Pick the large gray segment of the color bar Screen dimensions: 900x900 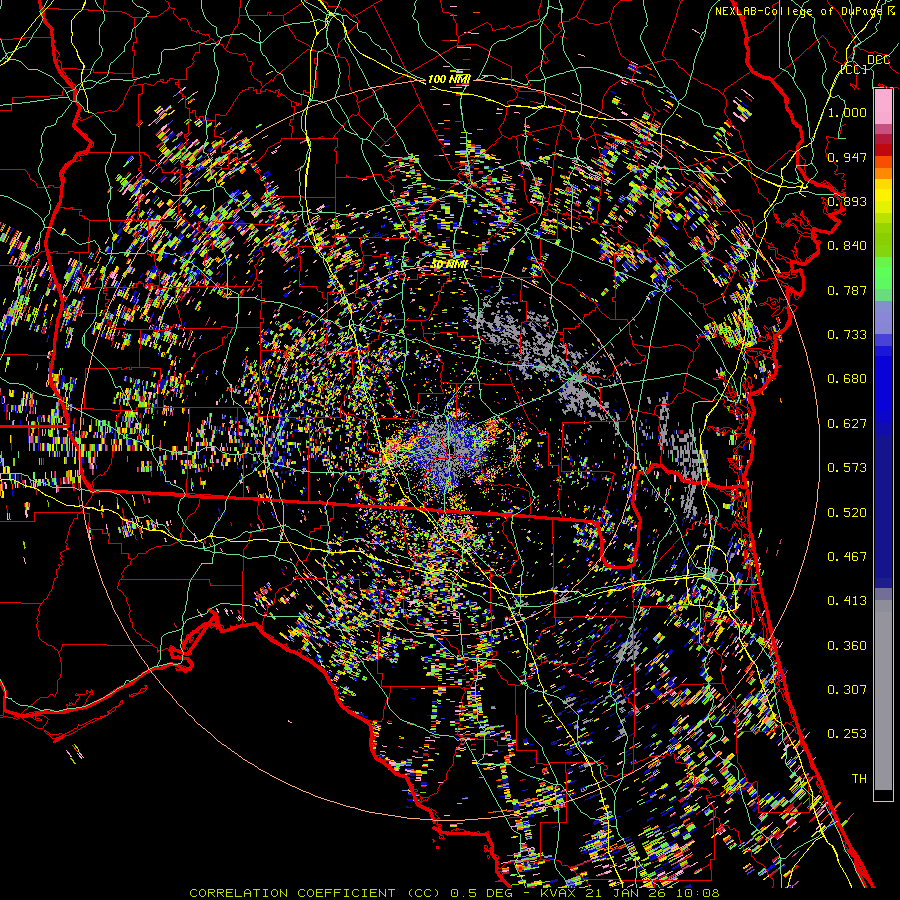point(883,695)
